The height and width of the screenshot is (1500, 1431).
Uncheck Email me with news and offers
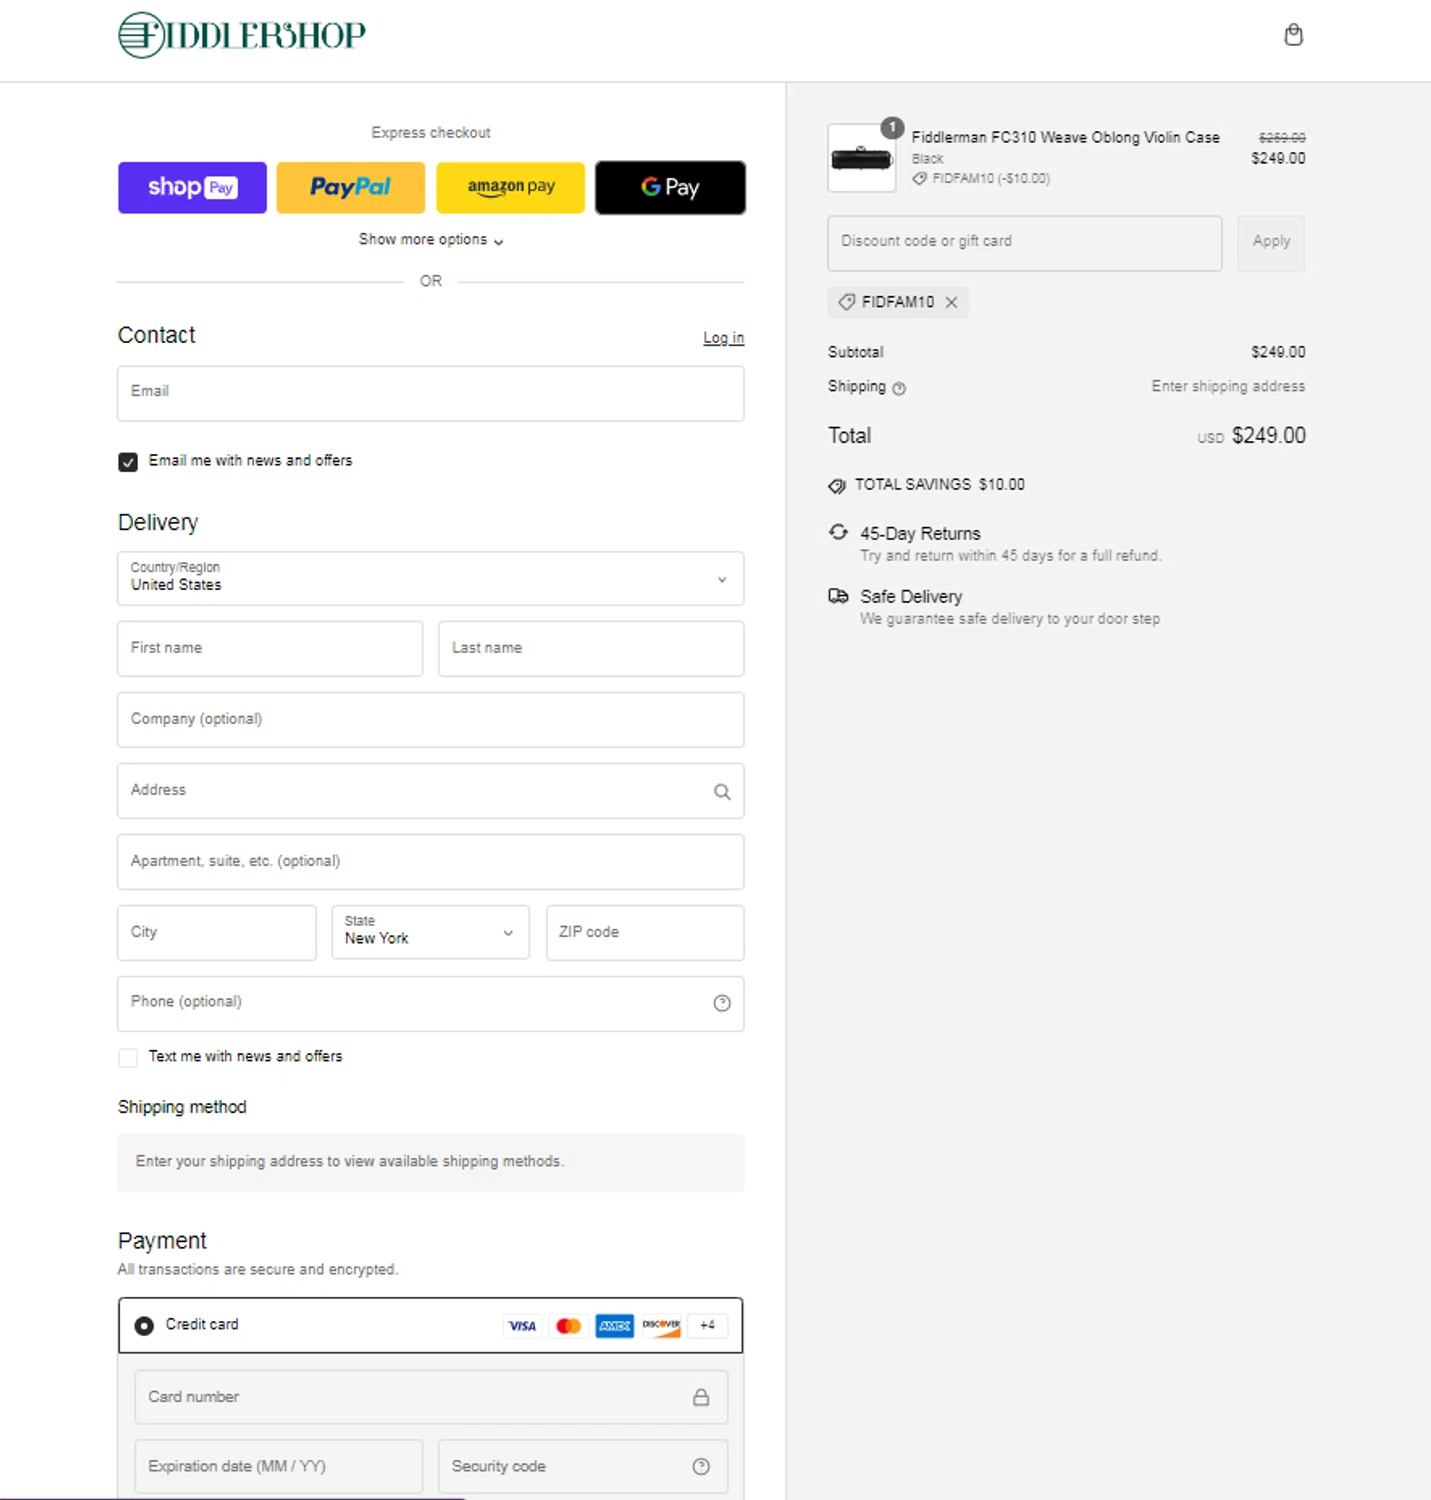pyautogui.click(x=128, y=462)
